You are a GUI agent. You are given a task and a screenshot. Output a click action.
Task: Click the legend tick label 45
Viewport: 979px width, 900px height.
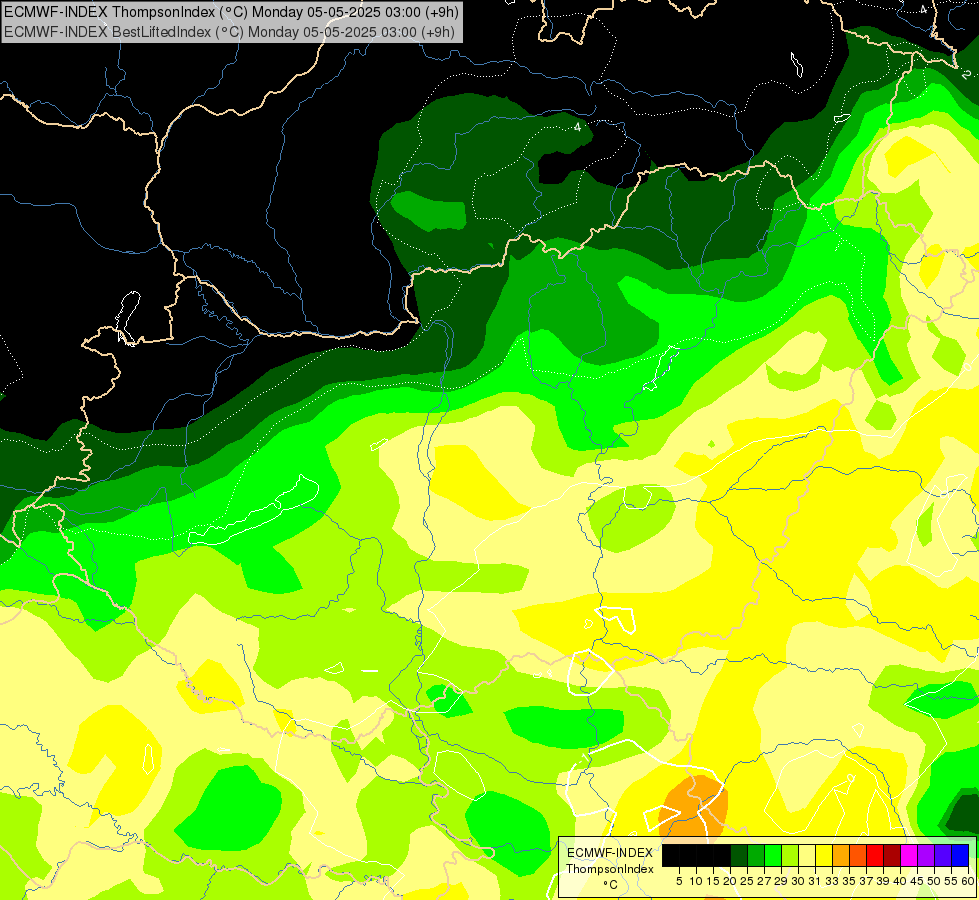point(917,881)
